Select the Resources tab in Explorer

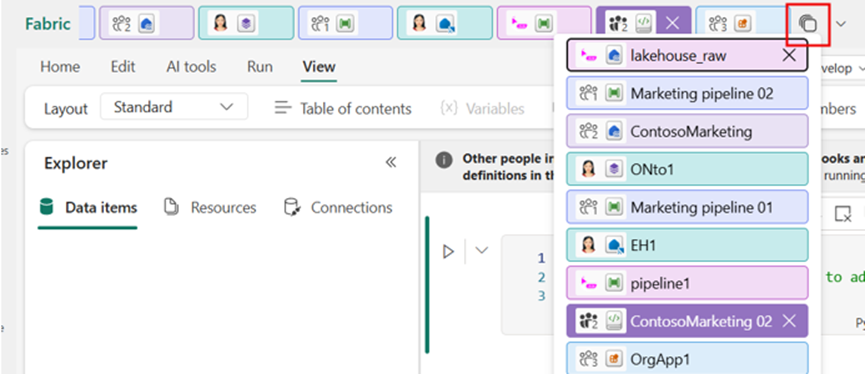click(x=210, y=207)
